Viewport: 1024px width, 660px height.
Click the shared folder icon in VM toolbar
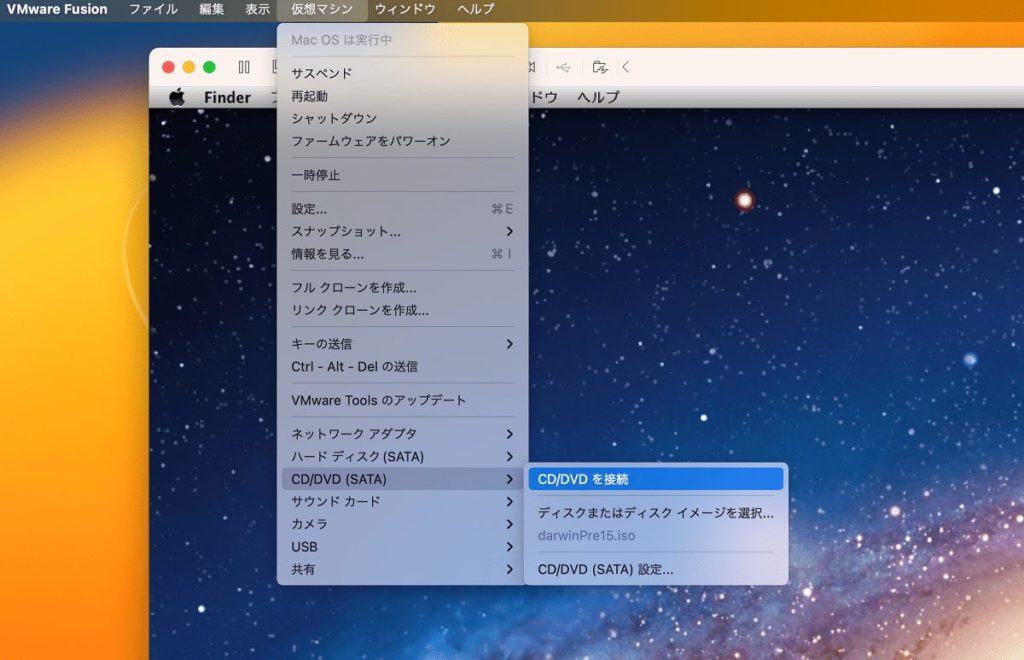point(600,67)
